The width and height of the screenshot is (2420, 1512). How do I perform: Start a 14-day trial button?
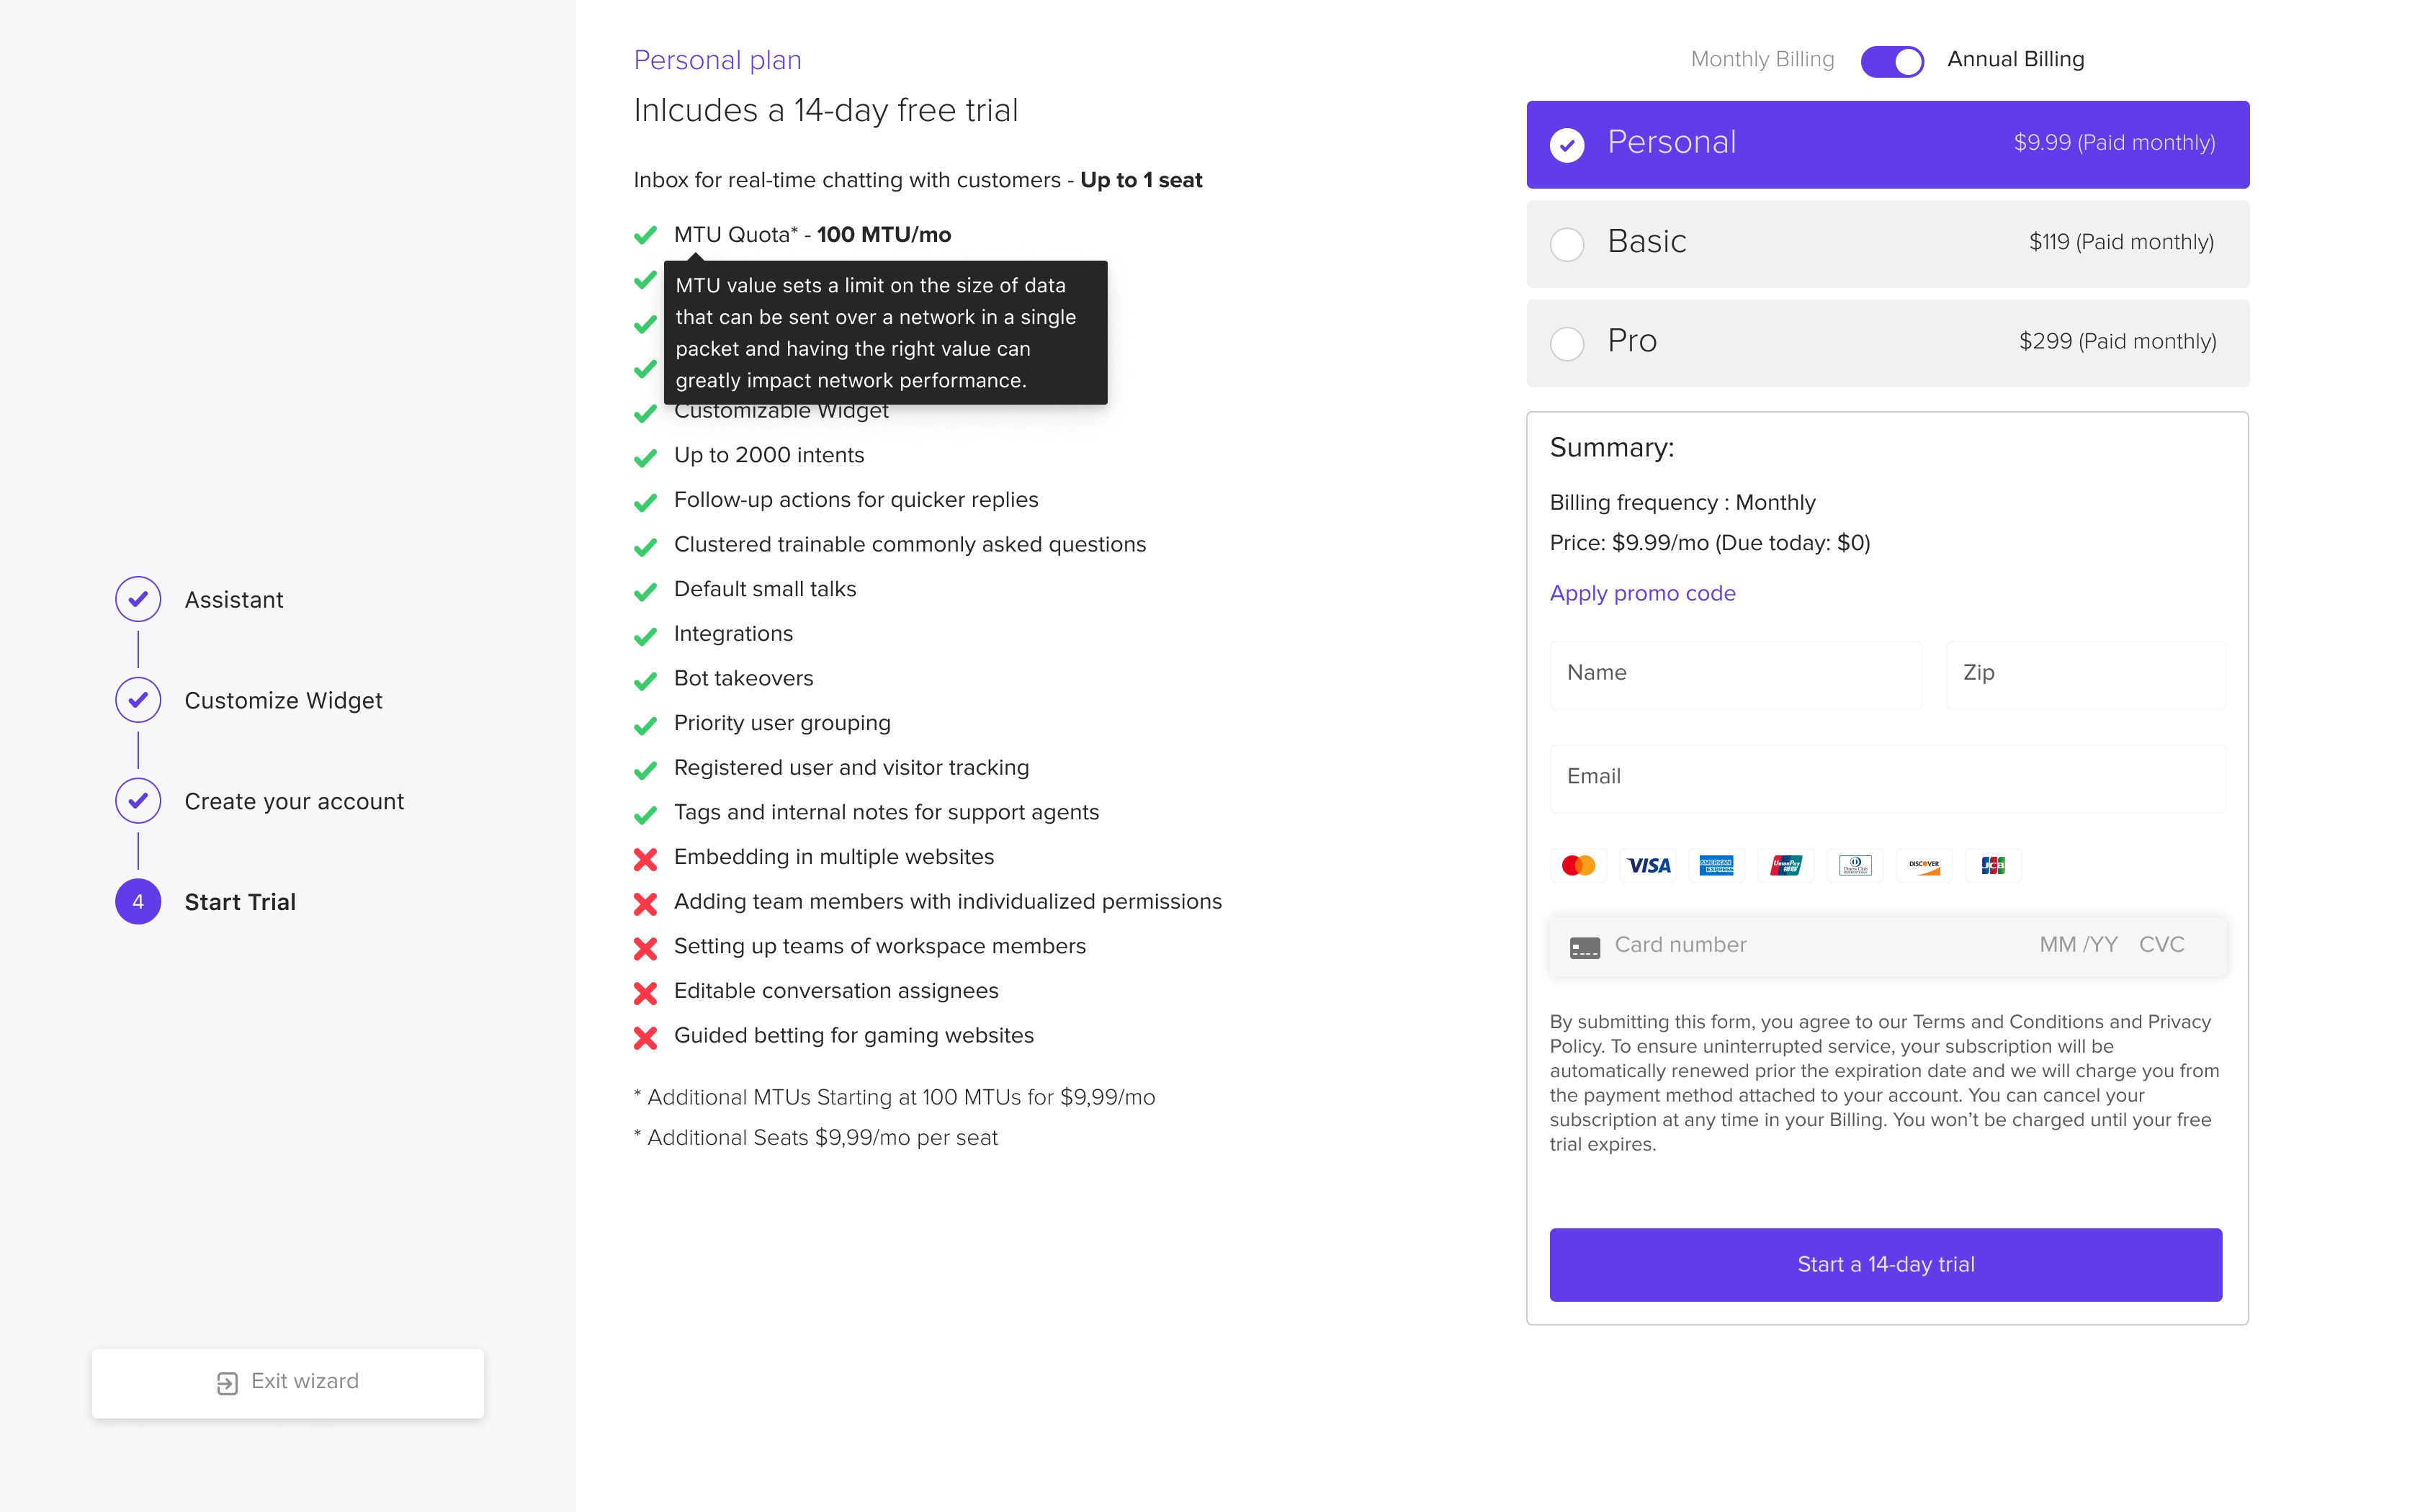click(x=1885, y=1265)
